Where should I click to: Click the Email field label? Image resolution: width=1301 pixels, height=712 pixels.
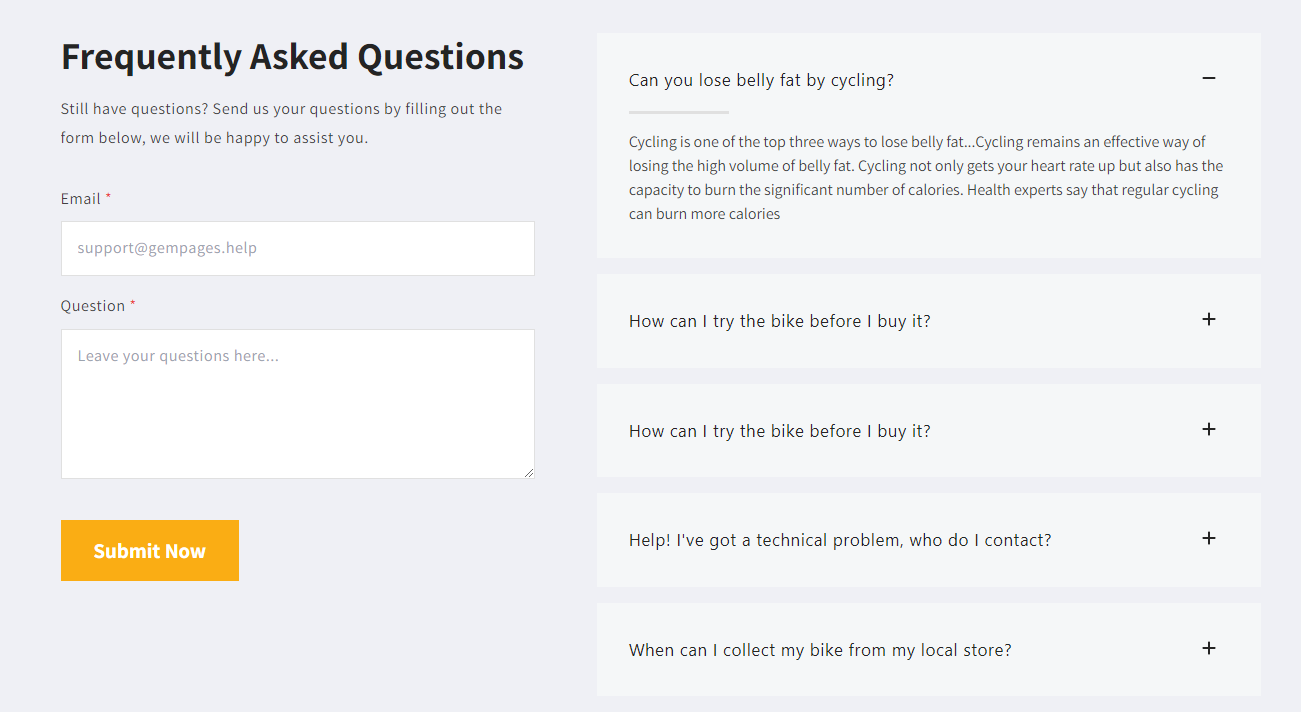click(80, 199)
